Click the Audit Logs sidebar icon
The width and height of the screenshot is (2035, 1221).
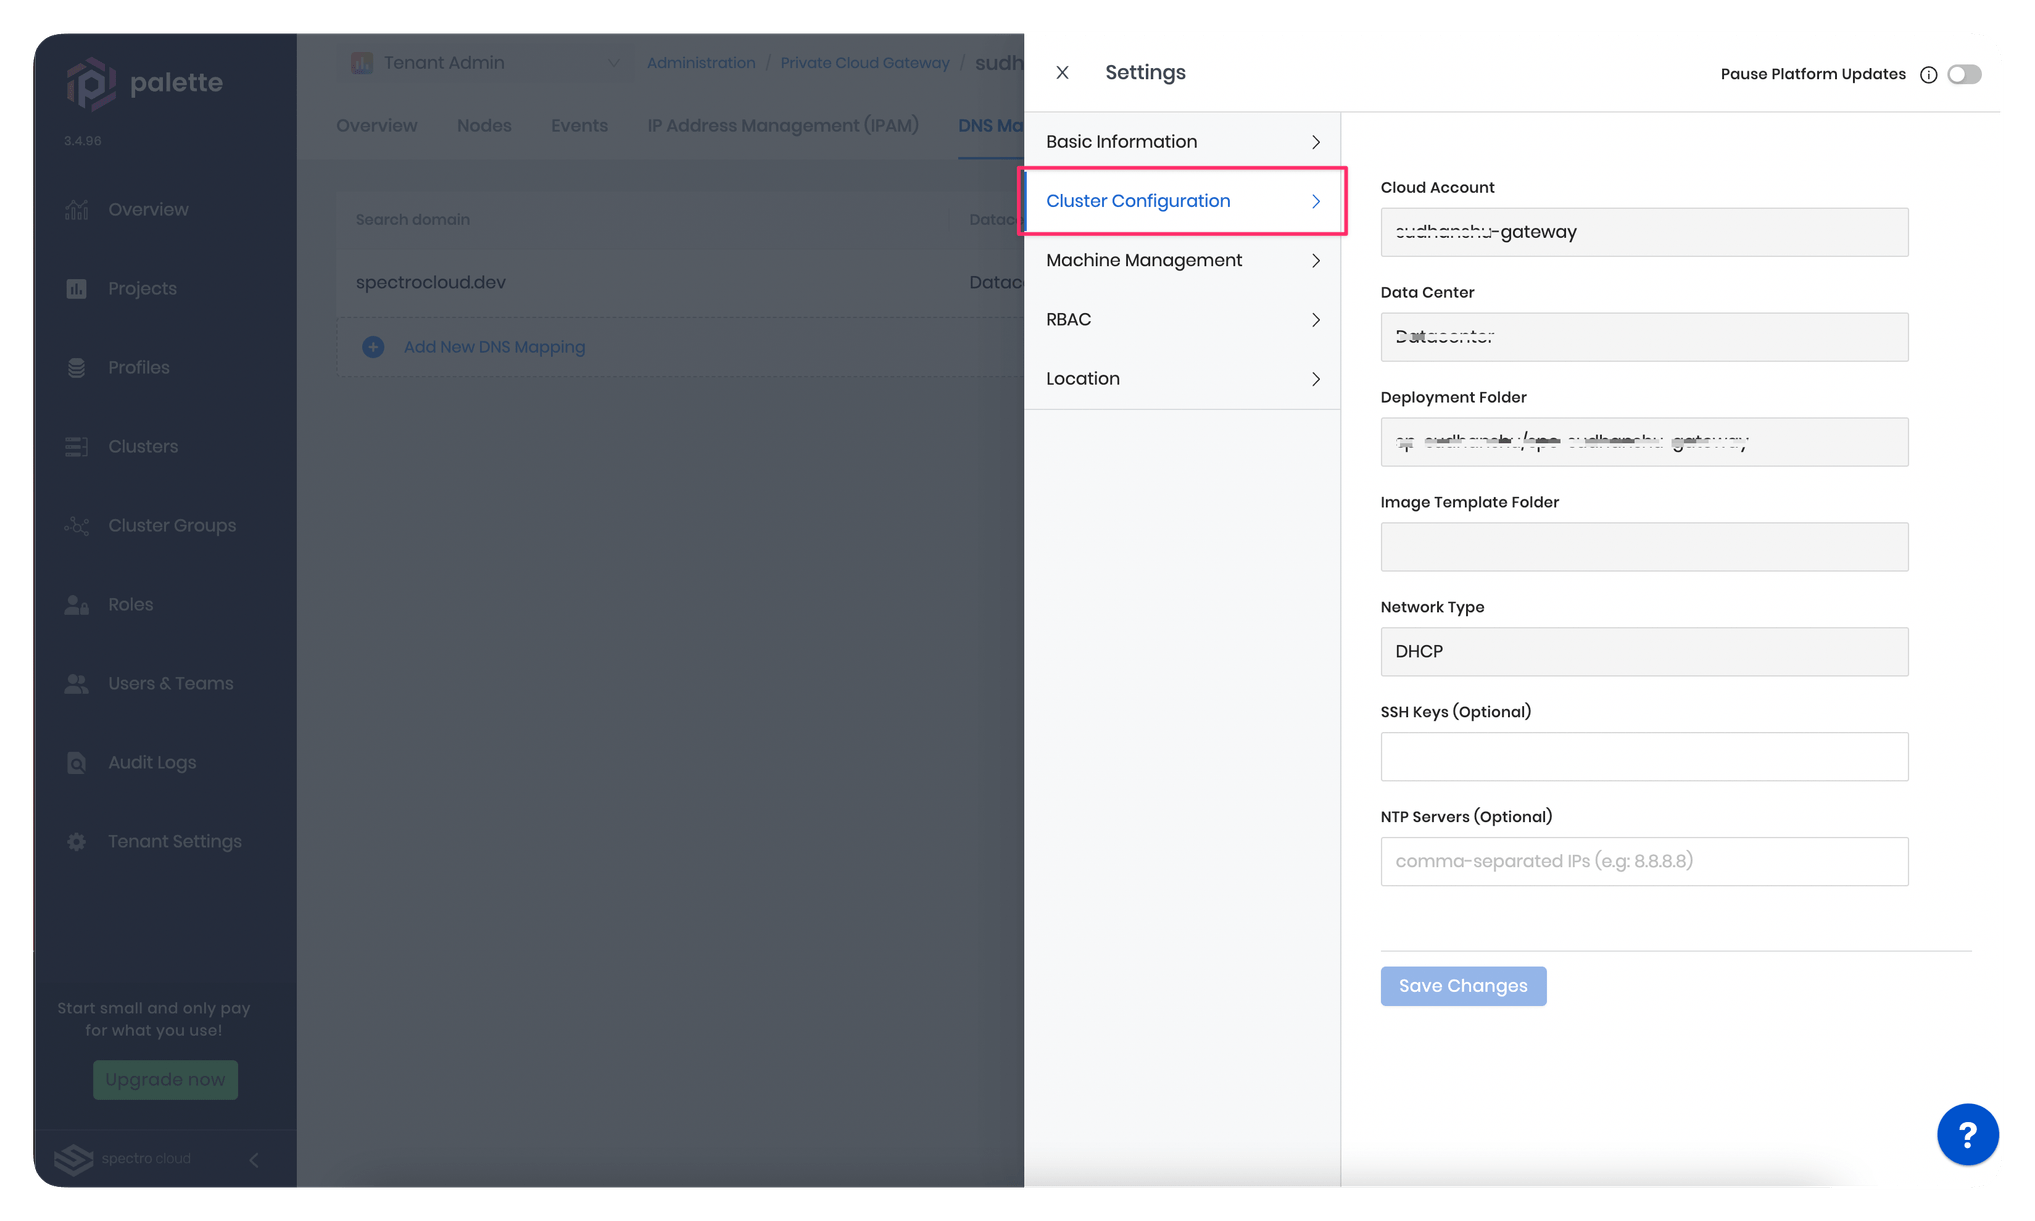coord(77,763)
